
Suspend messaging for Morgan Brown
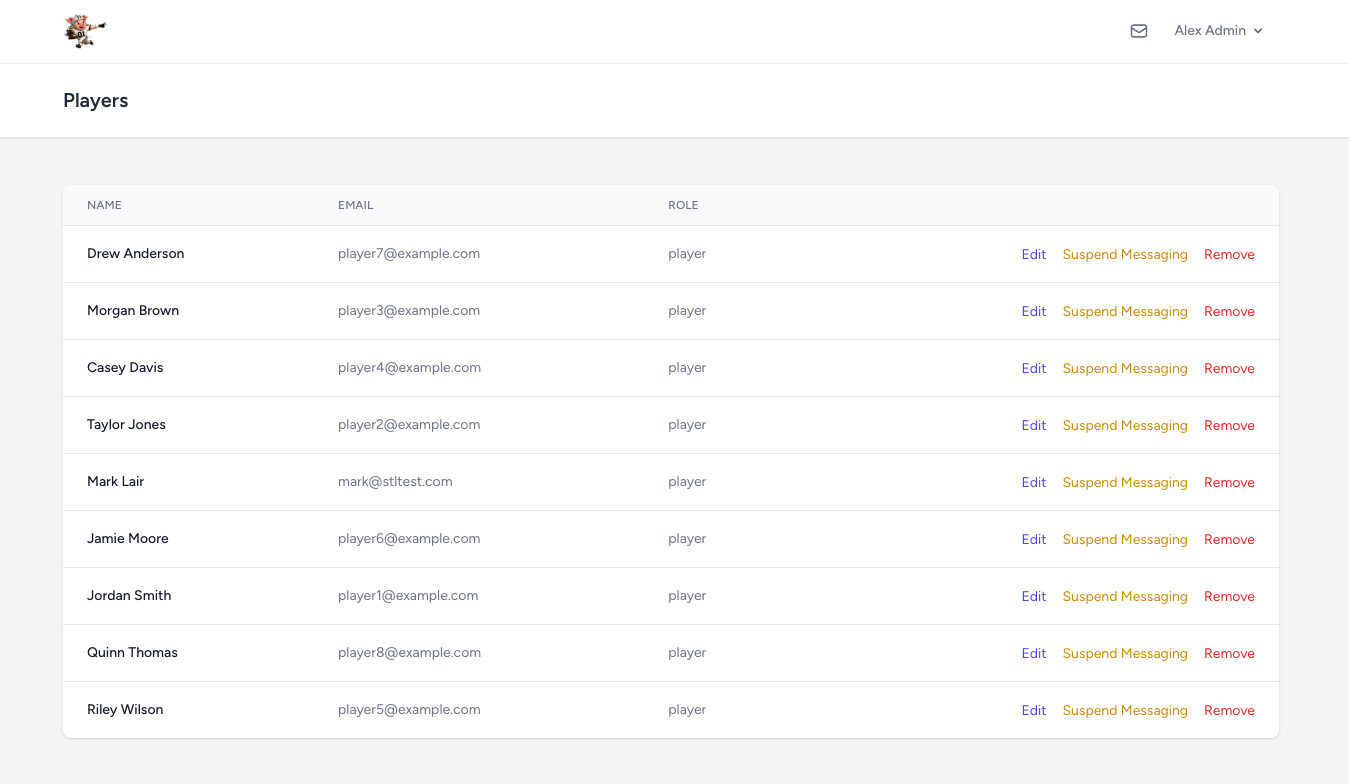pyautogui.click(x=1125, y=311)
